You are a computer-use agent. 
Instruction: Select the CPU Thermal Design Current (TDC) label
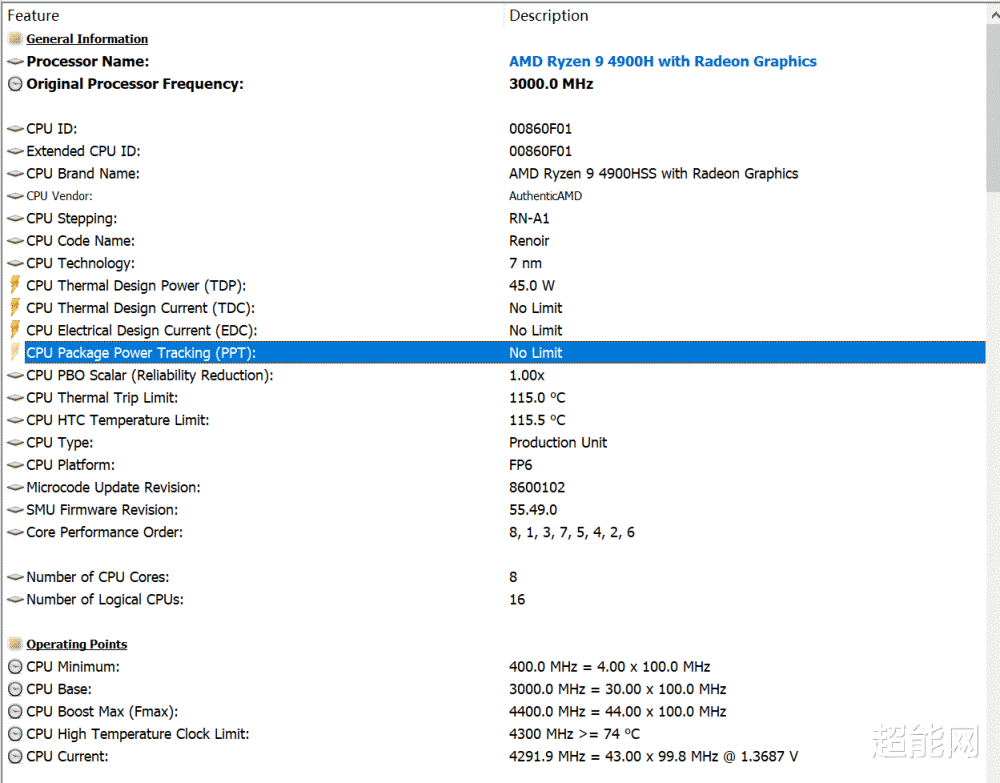(140, 308)
